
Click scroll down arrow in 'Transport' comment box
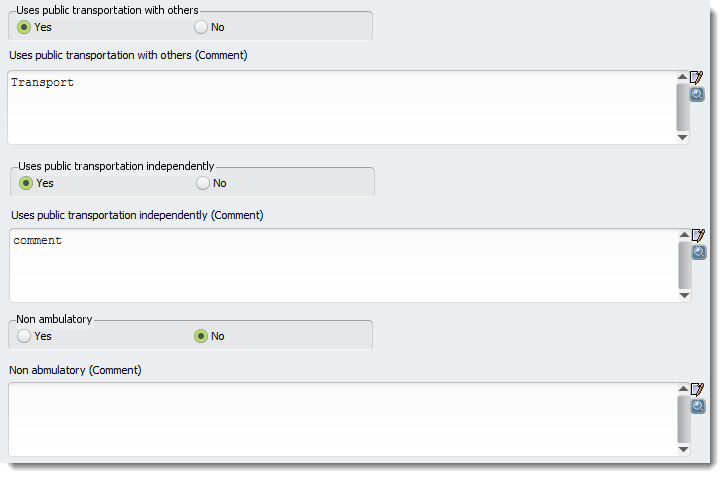click(x=682, y=137)
